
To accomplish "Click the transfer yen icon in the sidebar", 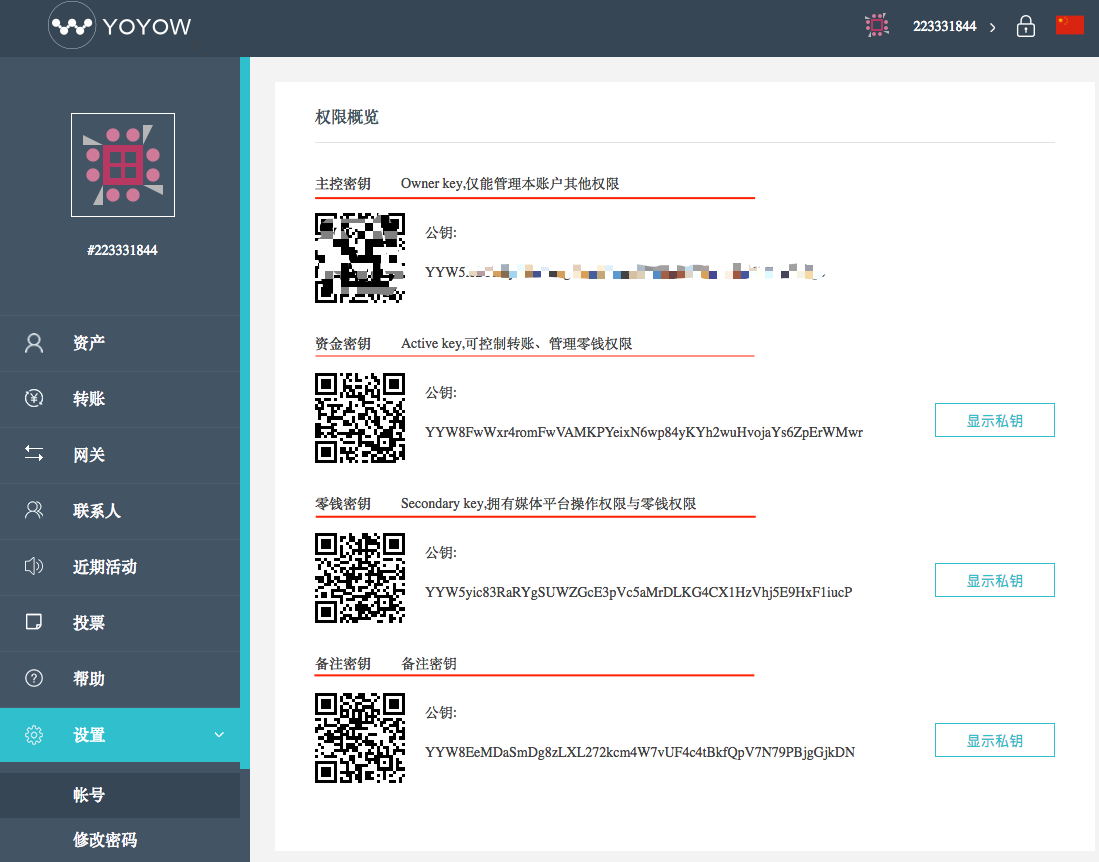I will [x=34, y=399].
